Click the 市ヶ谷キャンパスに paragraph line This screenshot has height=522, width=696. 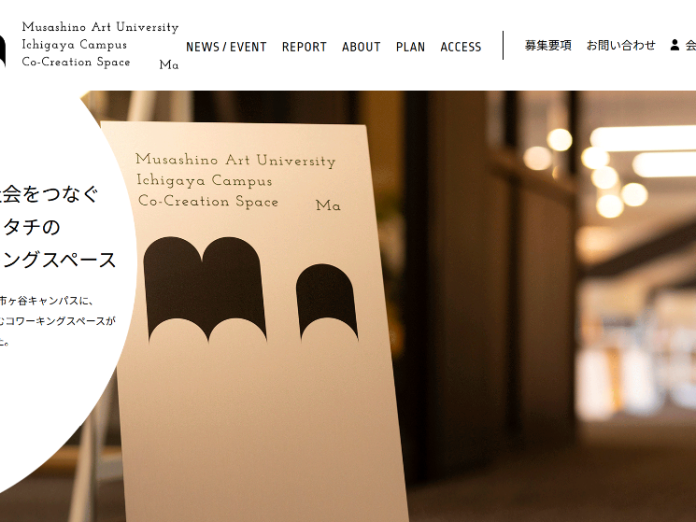[x=46, y=301]
